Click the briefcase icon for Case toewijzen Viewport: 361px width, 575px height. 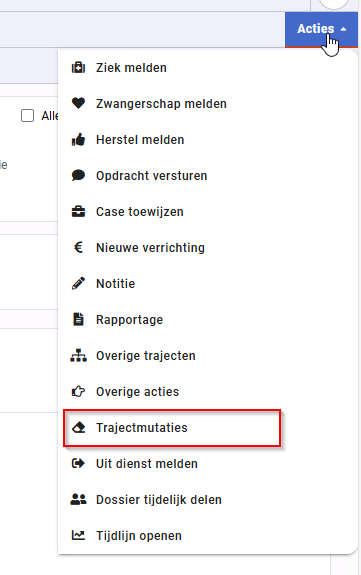tap(78, 212)
